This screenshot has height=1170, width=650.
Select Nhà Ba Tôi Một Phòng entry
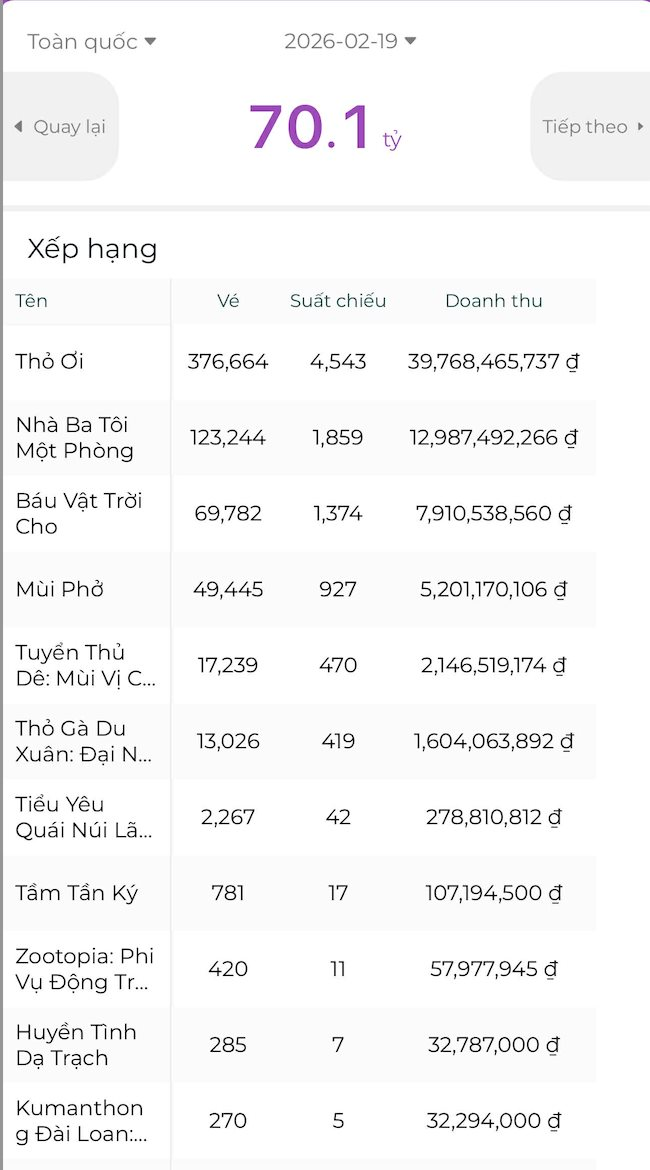point(75,438)
